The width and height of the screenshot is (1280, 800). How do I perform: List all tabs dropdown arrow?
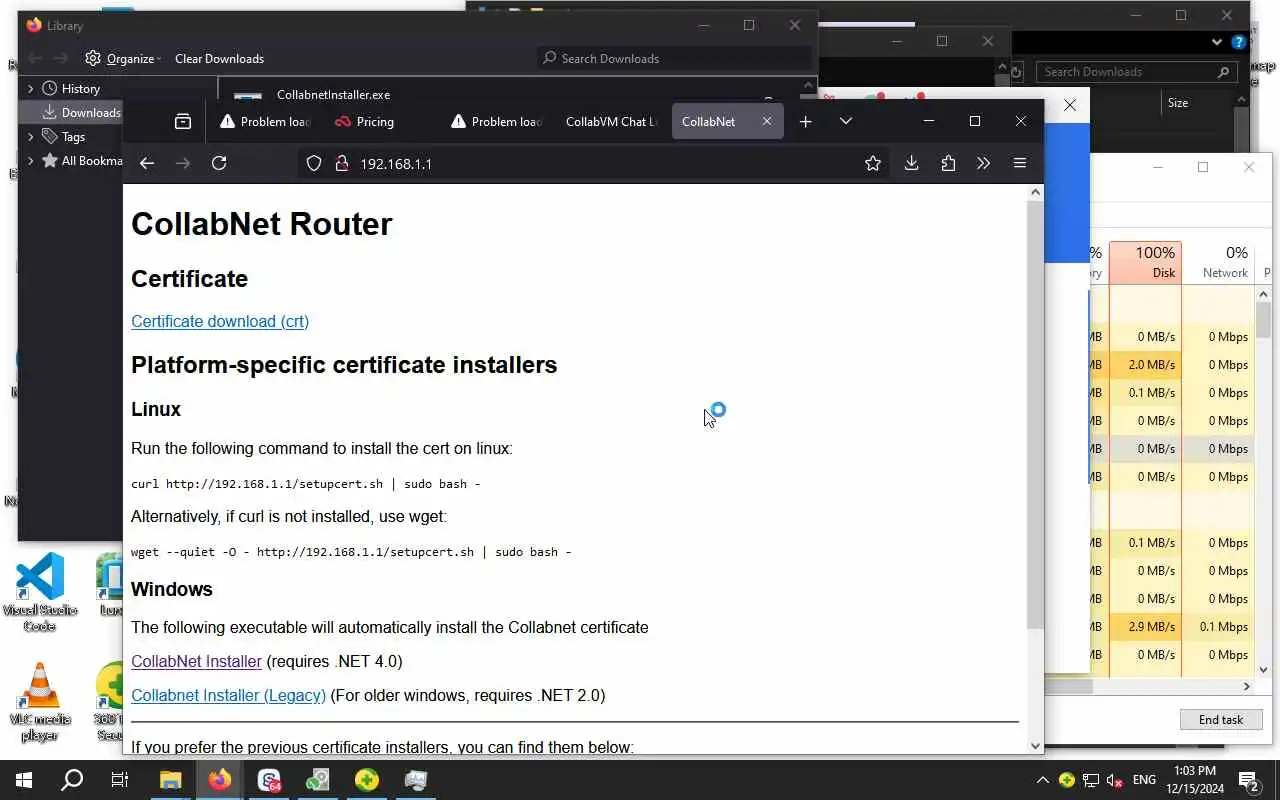[x=846, y=121]
